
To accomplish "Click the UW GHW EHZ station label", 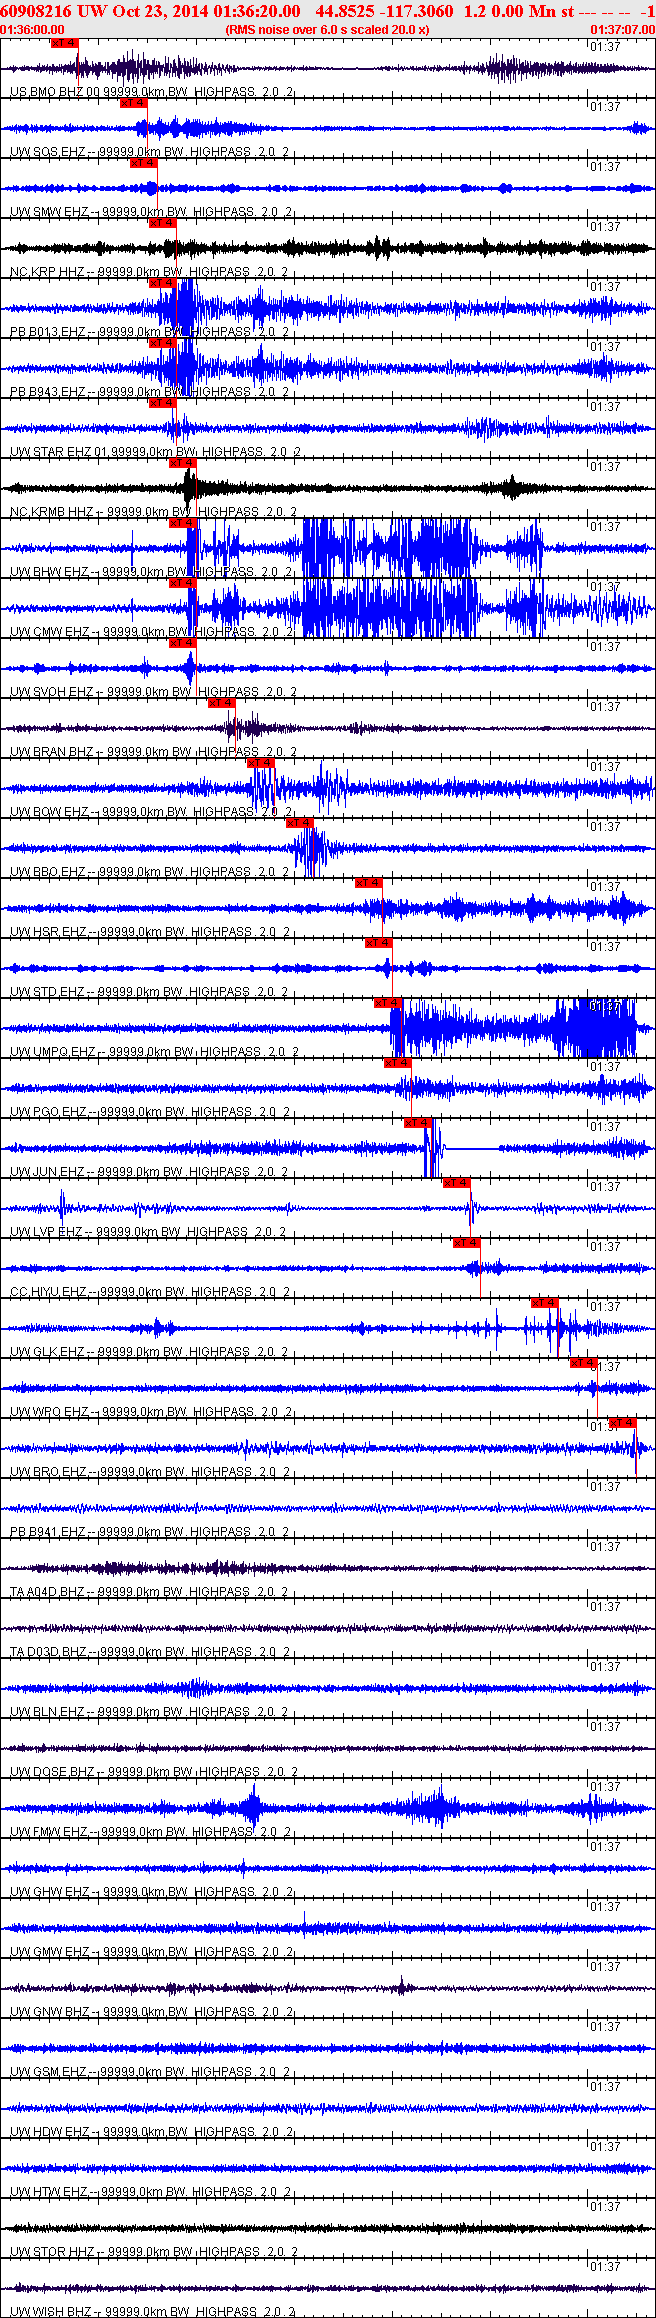I will (152, 1892).
